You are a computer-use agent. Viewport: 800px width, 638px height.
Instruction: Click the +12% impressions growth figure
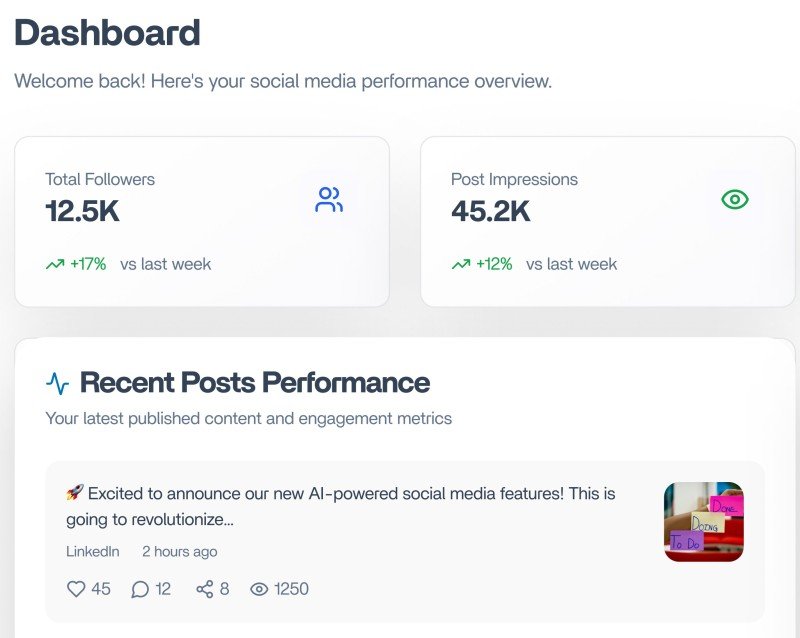(x=494, y=265)
